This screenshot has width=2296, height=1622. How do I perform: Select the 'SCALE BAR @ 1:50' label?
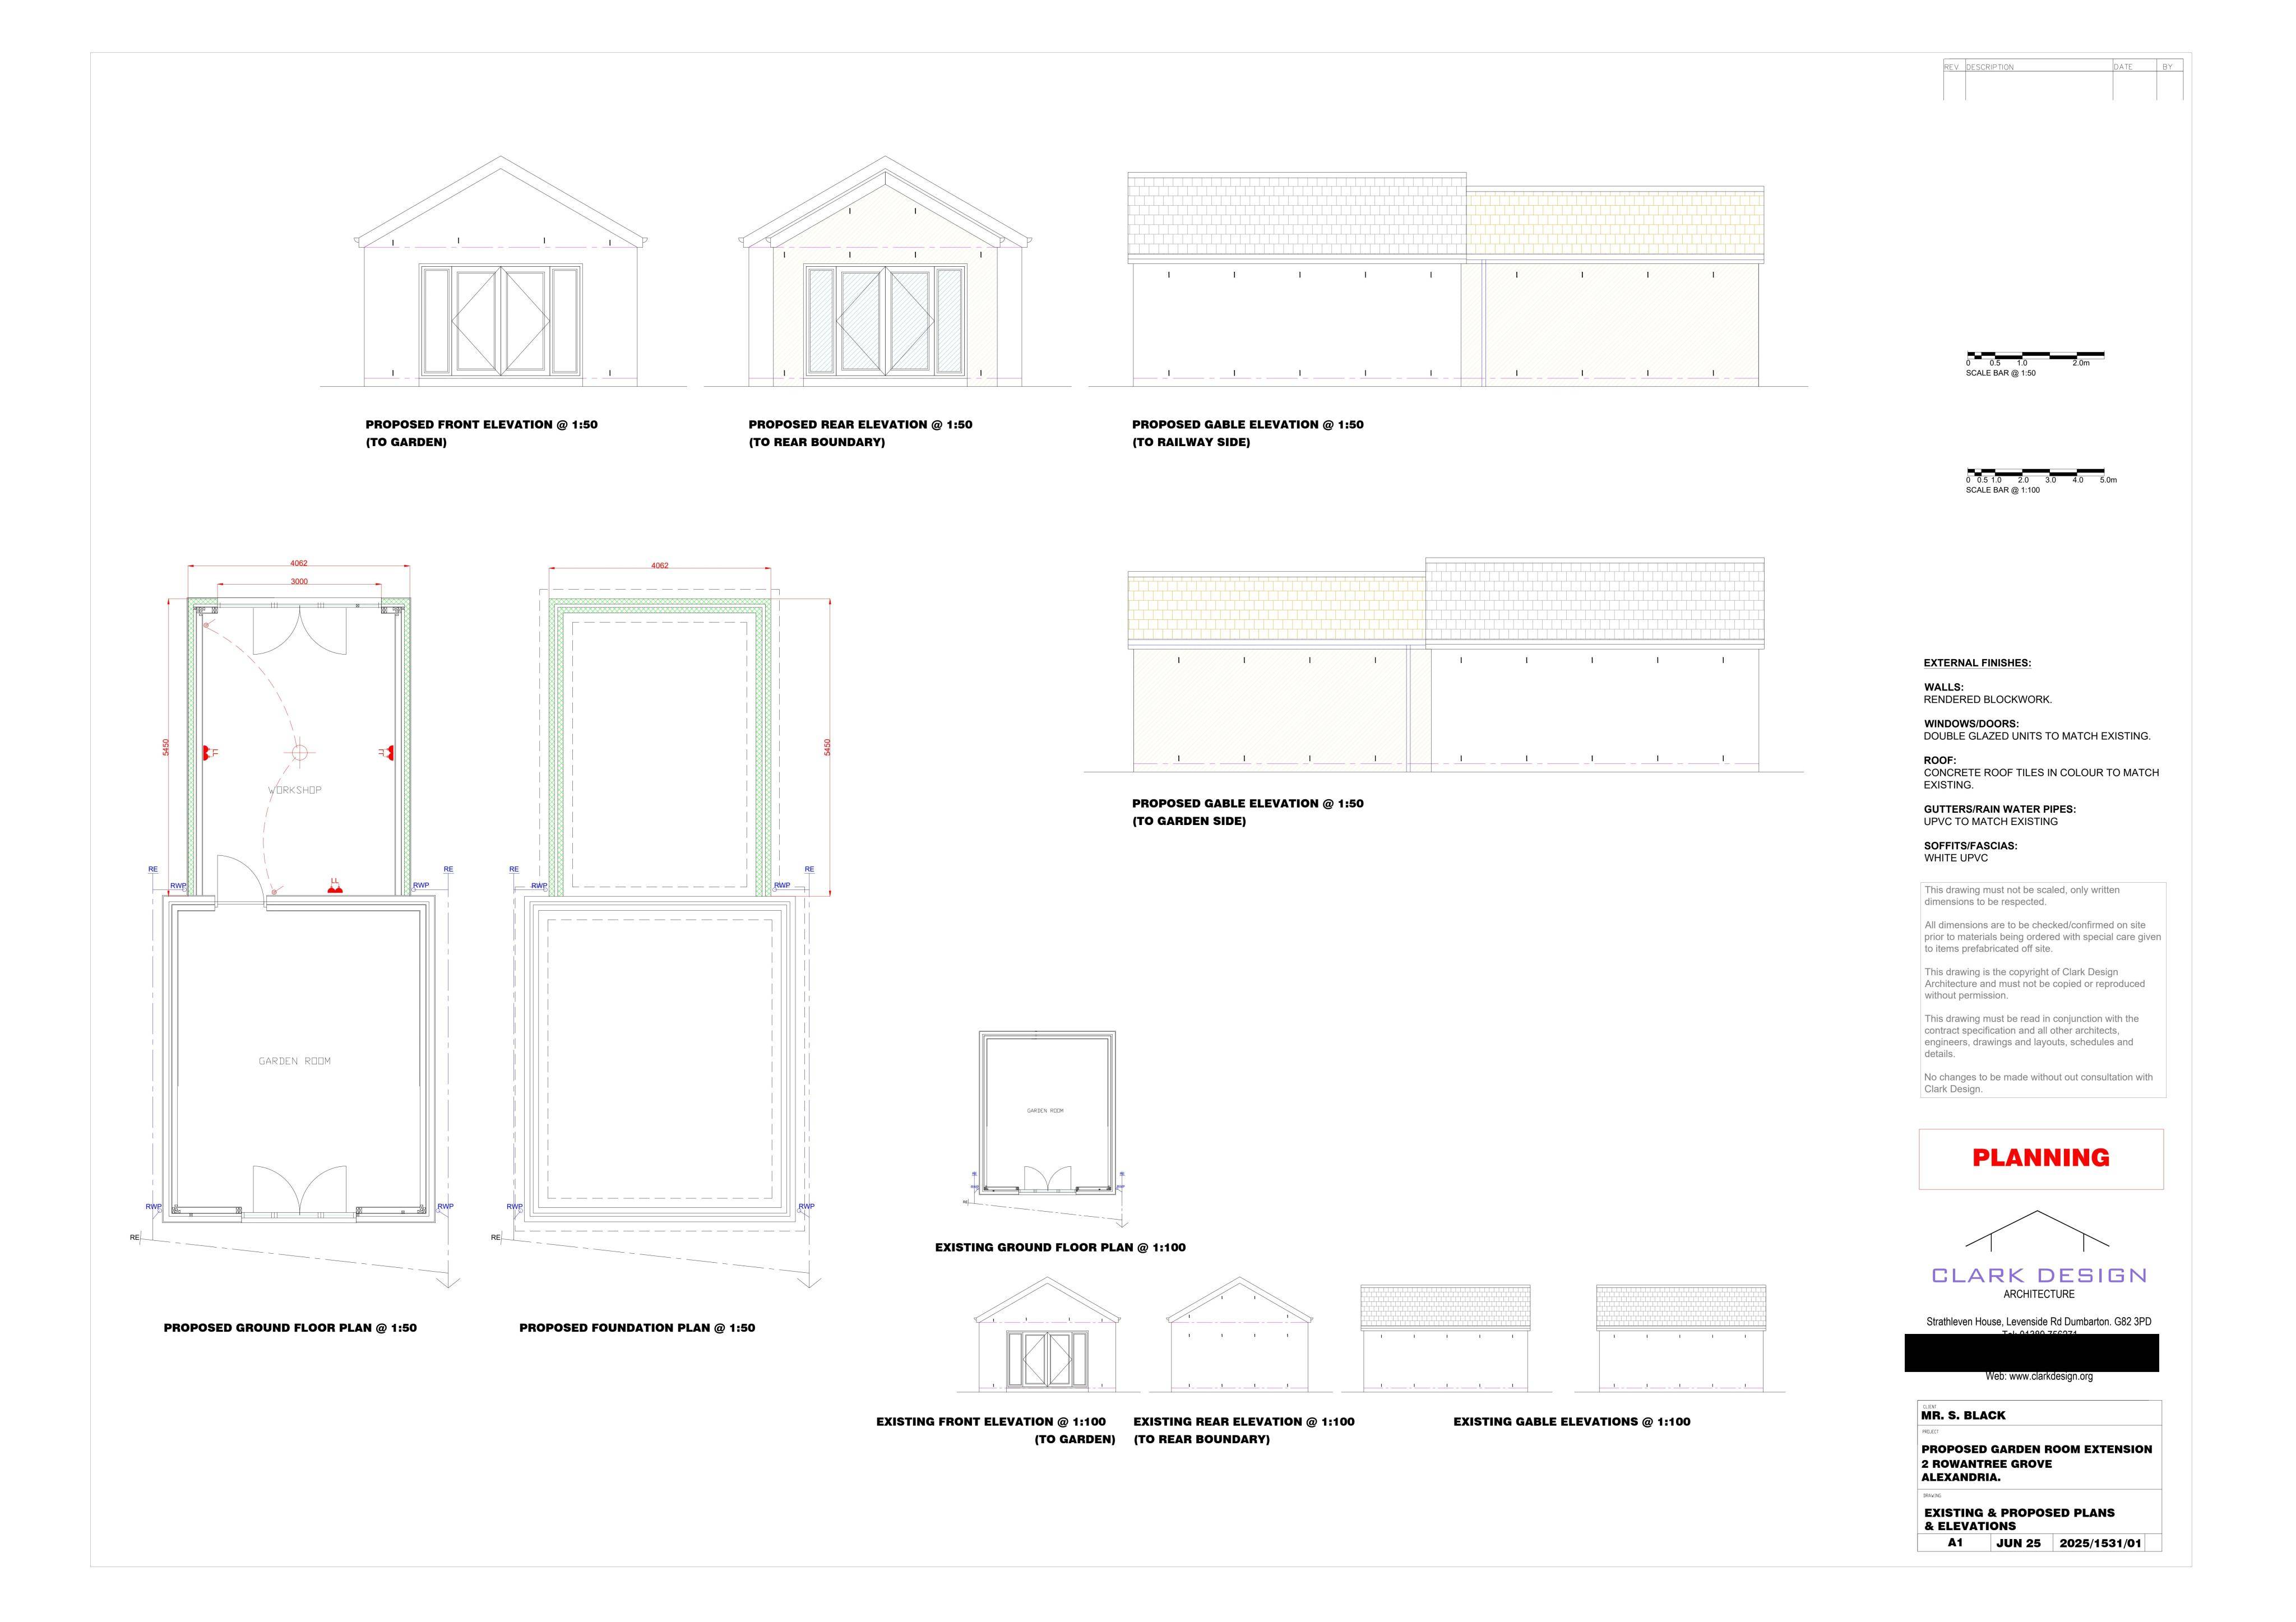2000,373
